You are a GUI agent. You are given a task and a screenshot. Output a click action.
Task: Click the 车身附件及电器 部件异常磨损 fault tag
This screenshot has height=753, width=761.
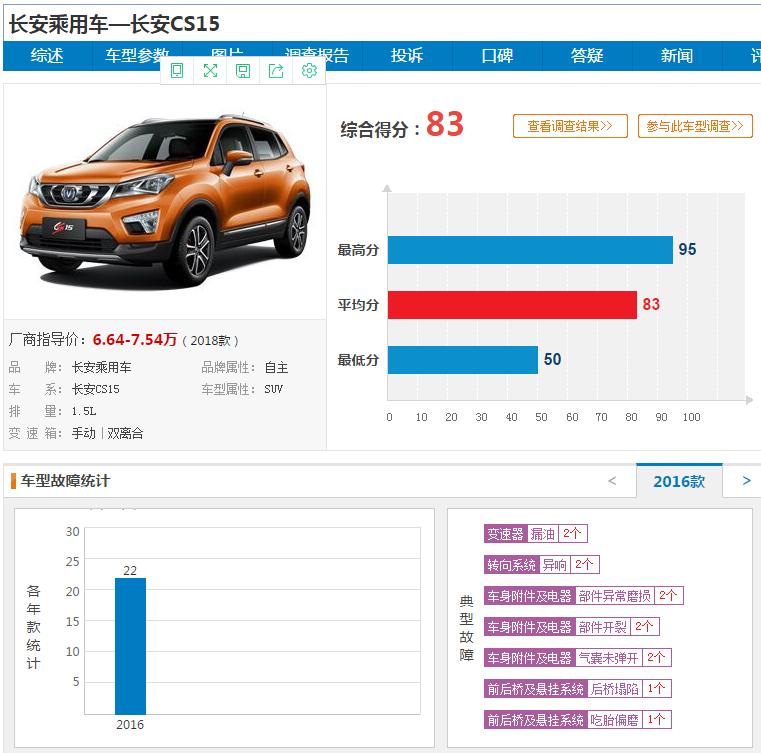tap(583, 596)
